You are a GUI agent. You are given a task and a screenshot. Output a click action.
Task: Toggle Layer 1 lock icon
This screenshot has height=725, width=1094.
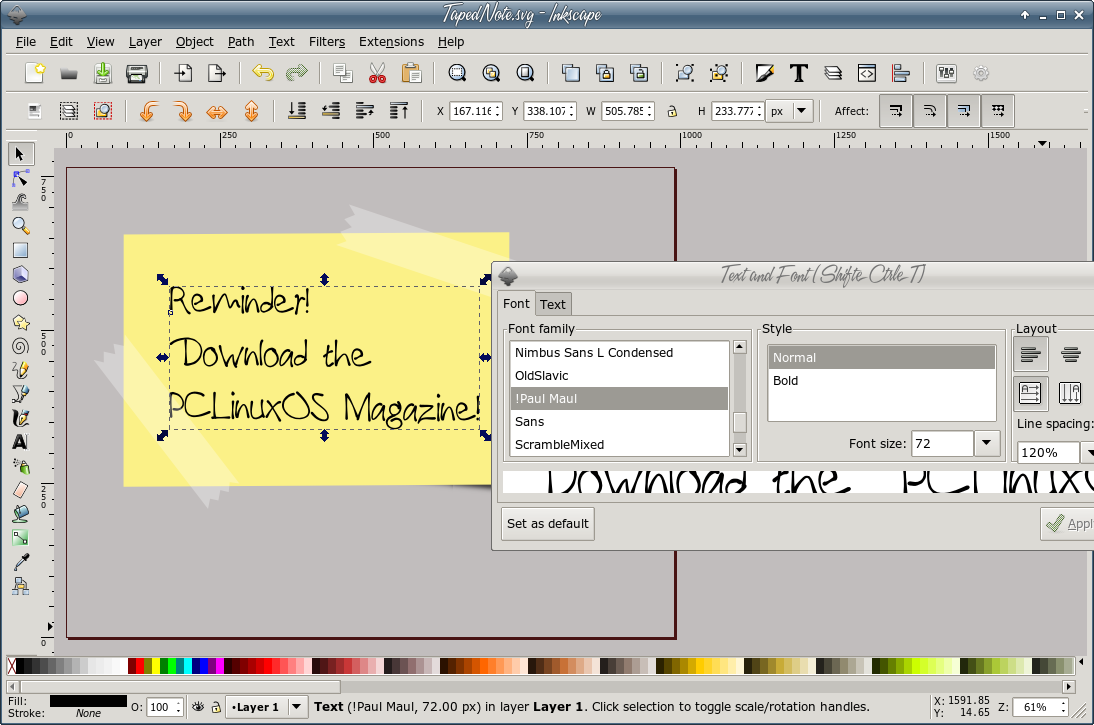216,707
